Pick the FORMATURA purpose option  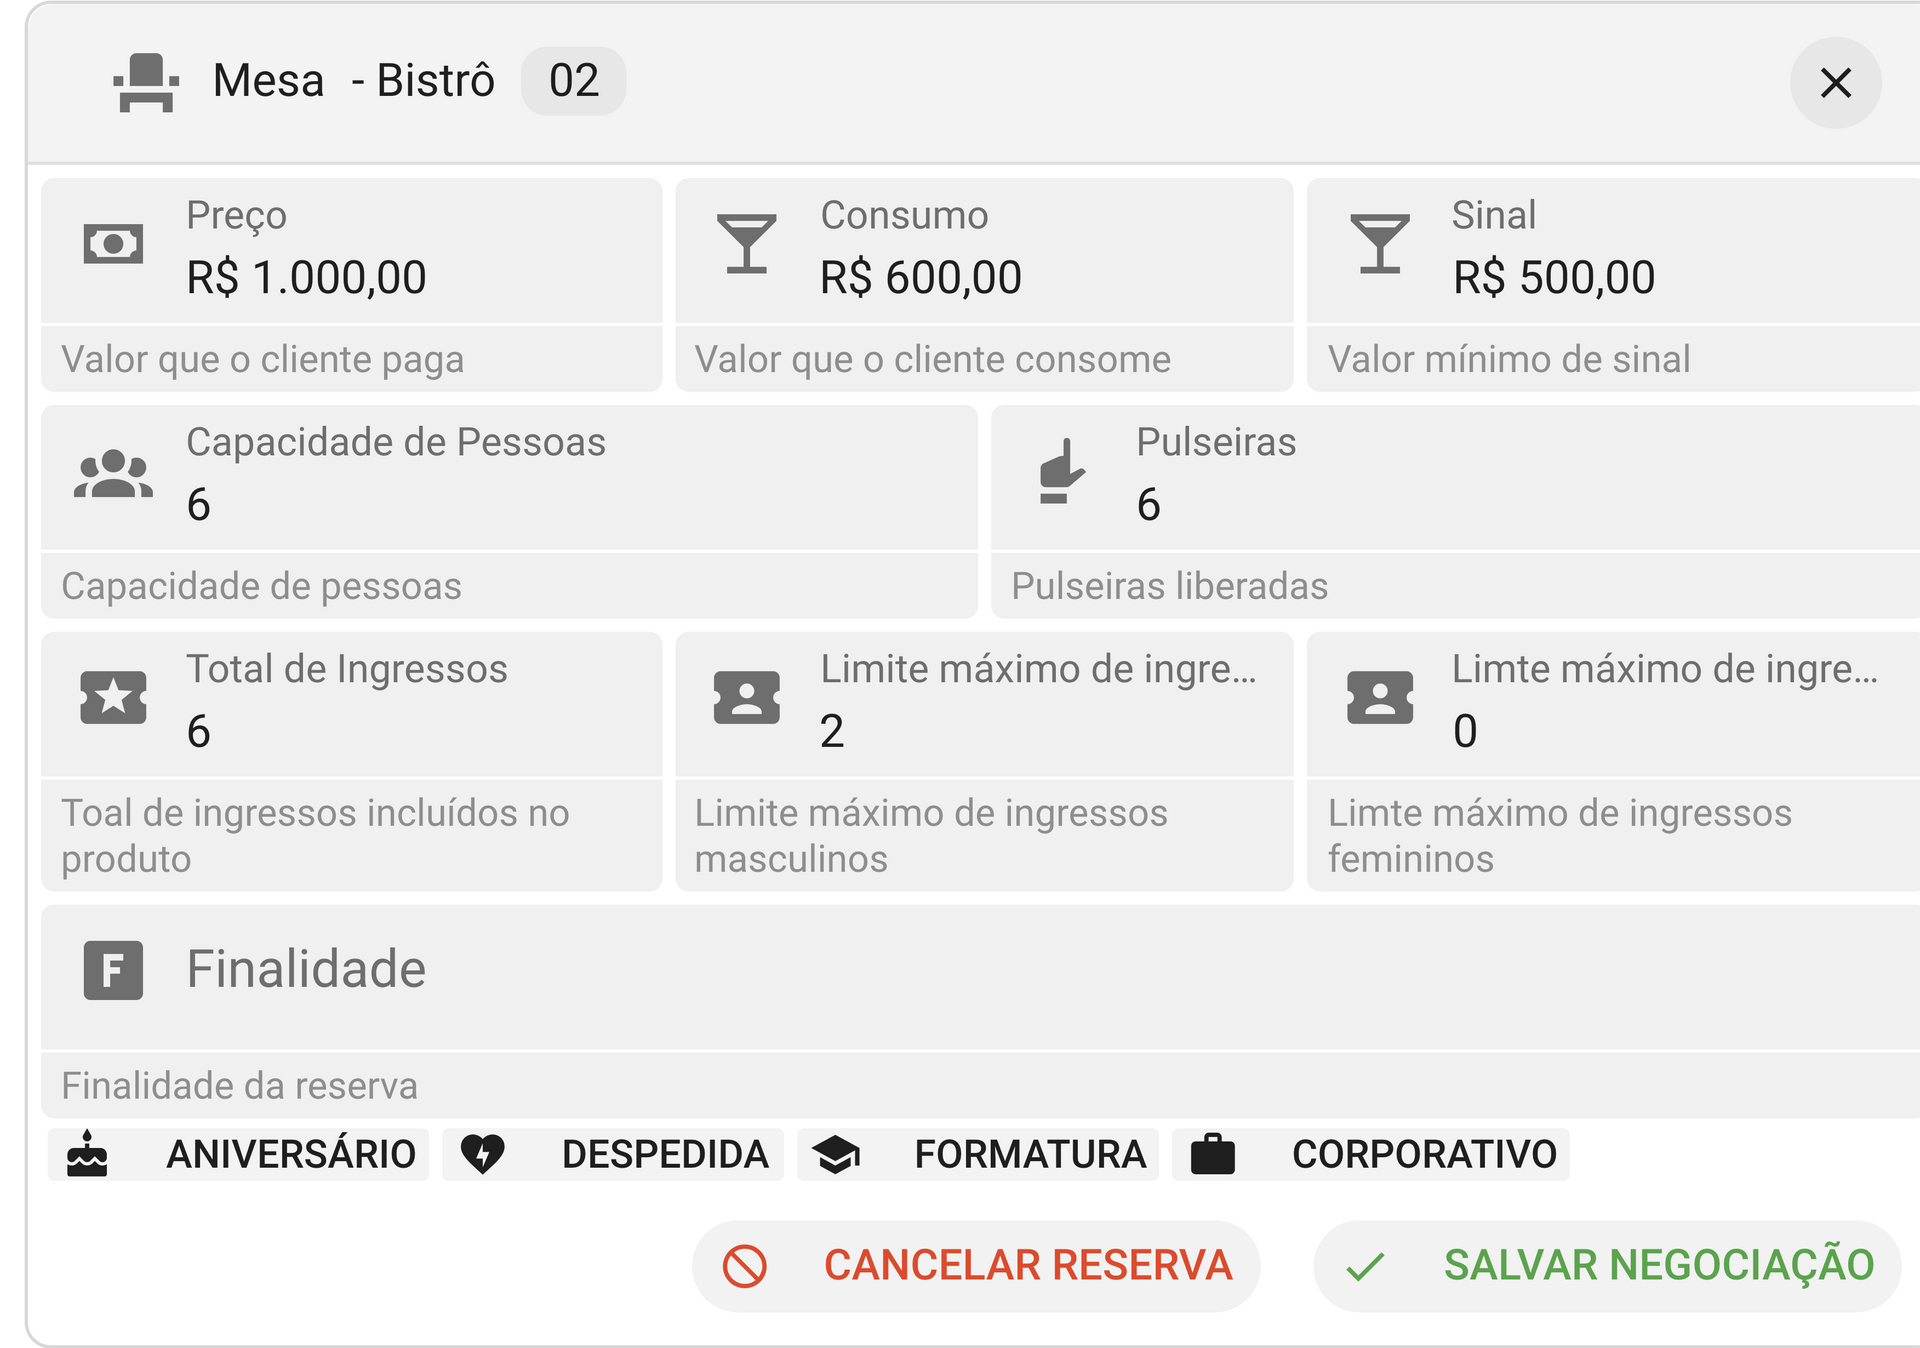(978, 1154)
